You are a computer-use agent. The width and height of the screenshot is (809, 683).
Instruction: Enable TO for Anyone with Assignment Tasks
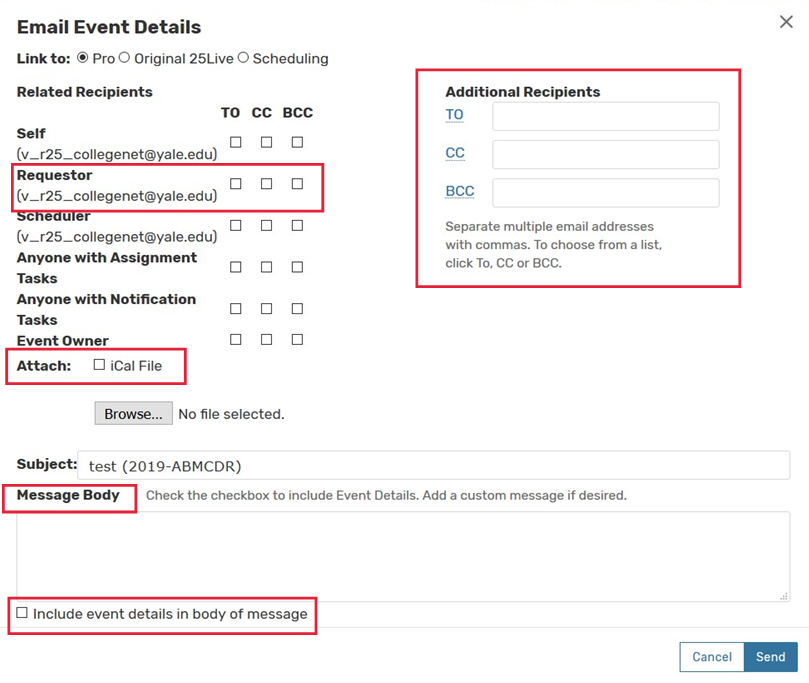pos(236,267)
